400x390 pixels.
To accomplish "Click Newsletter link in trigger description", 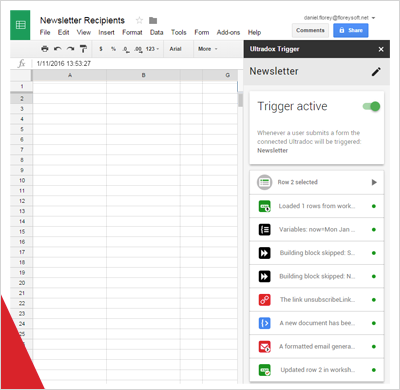I will tap(272, 151).
